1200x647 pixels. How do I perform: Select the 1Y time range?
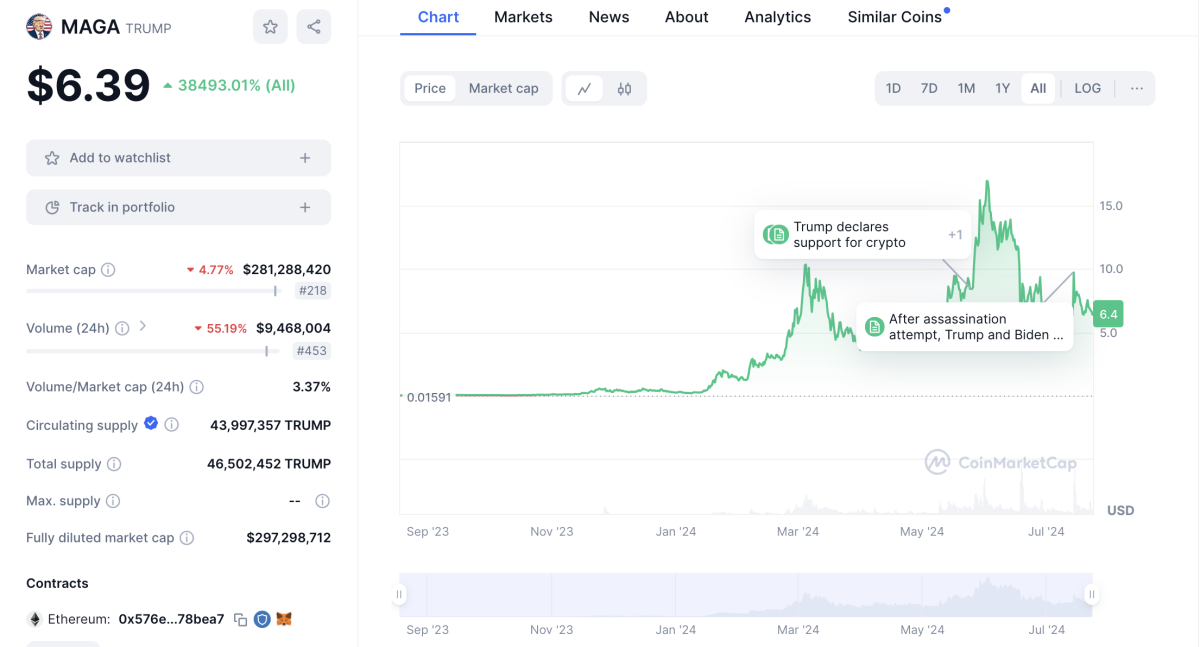[x=1002, y=88]
